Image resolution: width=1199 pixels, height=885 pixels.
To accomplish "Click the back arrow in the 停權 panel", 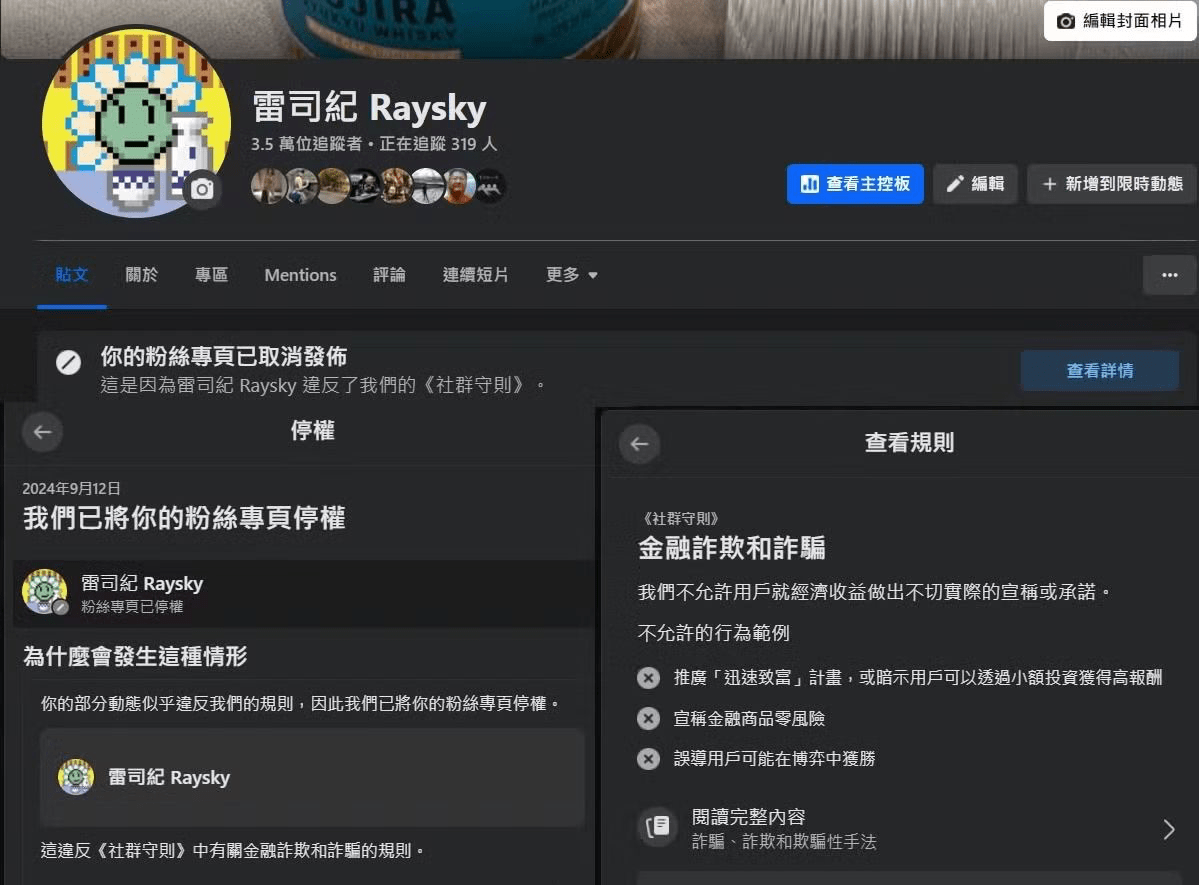I will [42, 431].
